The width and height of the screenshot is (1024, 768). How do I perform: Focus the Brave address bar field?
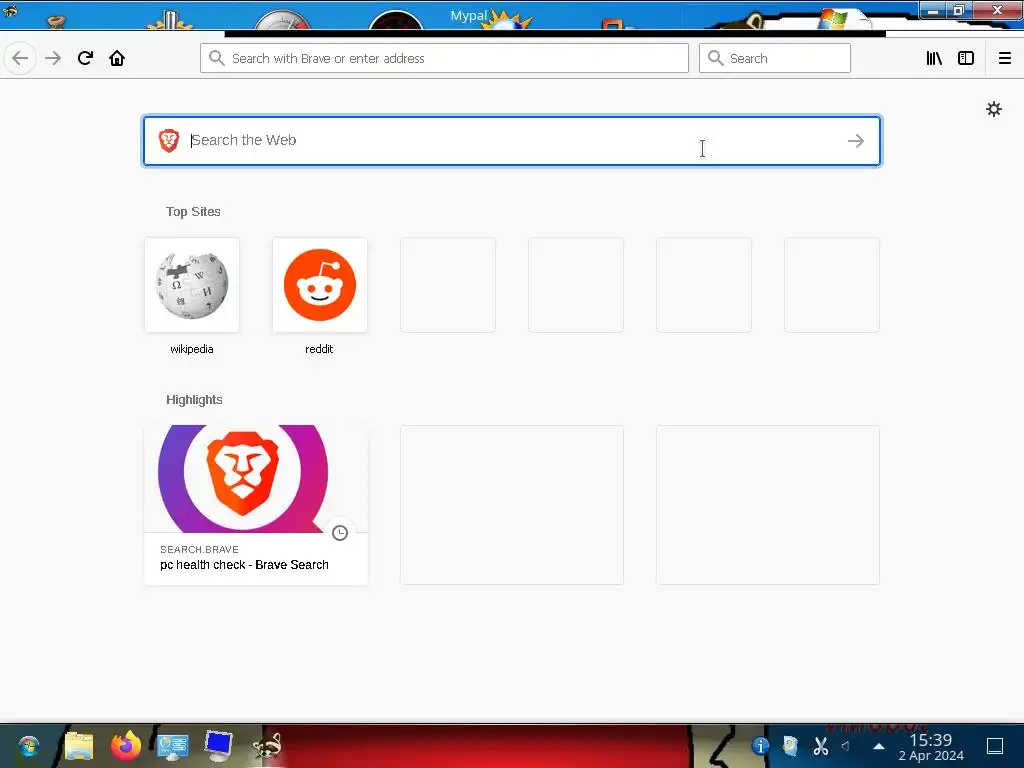pos(444,58)
